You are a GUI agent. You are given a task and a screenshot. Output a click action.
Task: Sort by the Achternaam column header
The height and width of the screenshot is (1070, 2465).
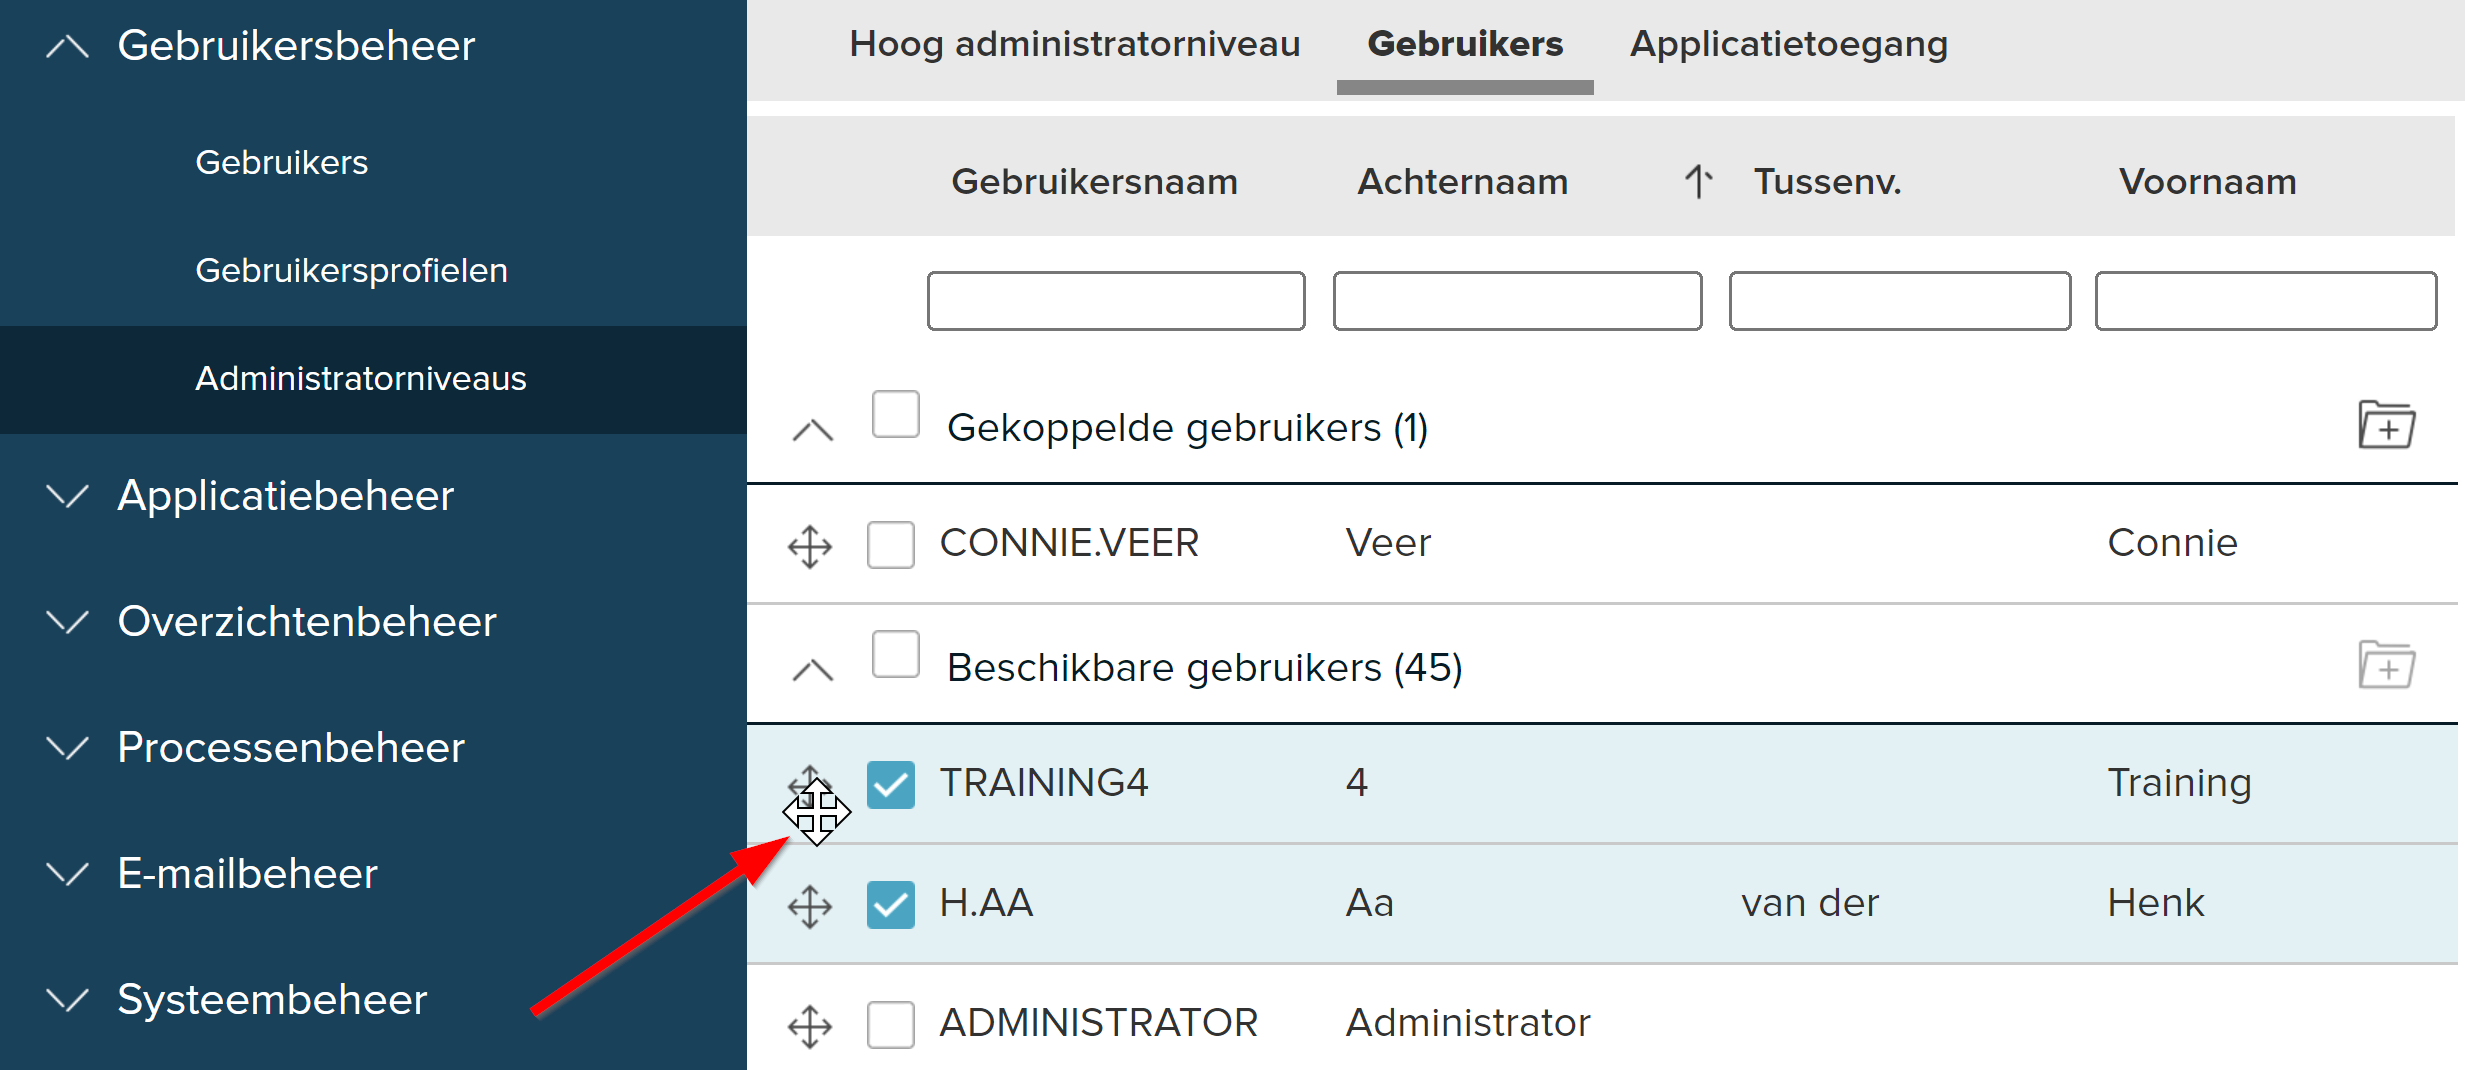pyautogui.click(x=1463, y=182)
